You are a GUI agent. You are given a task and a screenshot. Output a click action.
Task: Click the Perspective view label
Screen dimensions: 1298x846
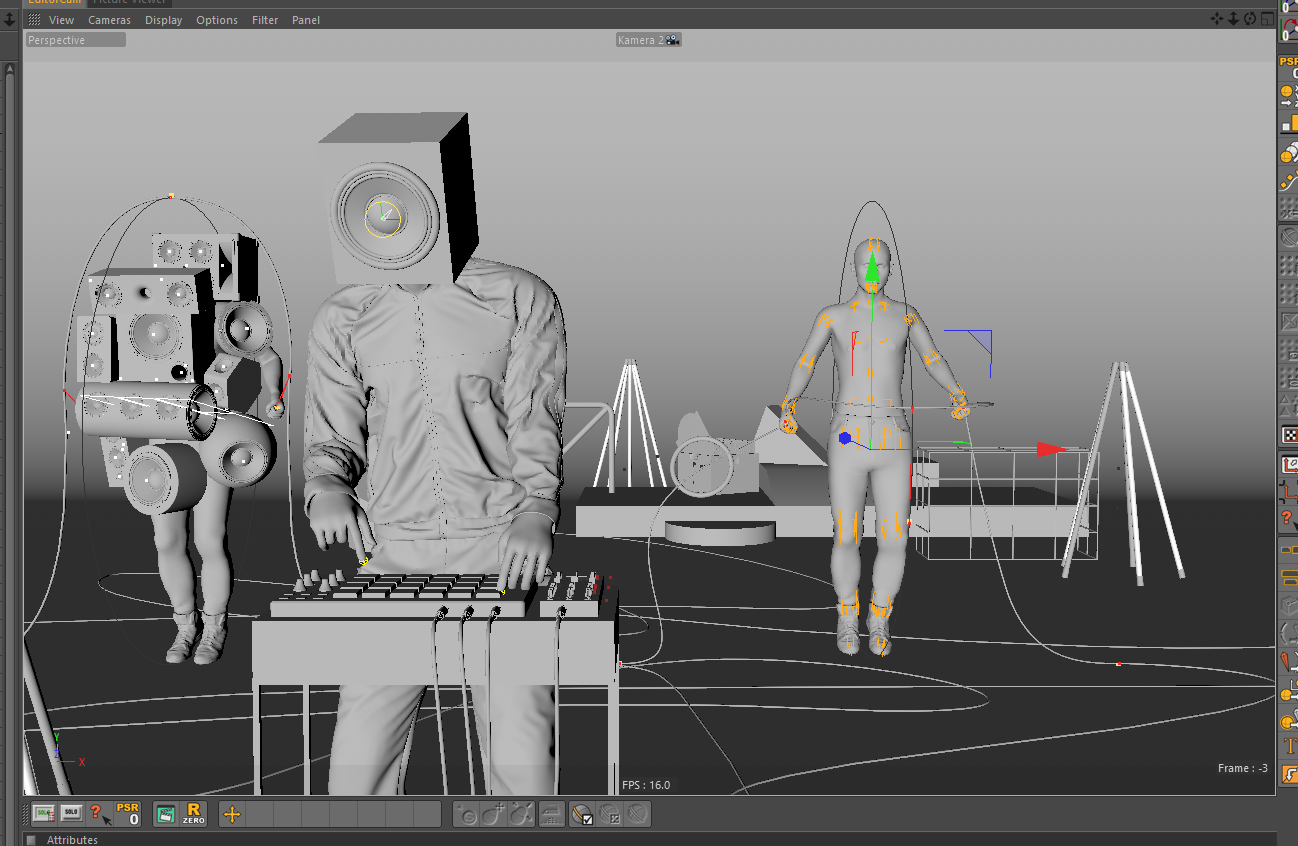[x=75, y=40]
